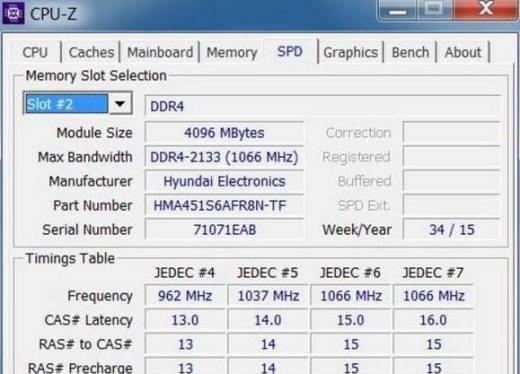
Task: Click the Part Number field HMA451S6AFR8N-TF
Action: (224, 206)
